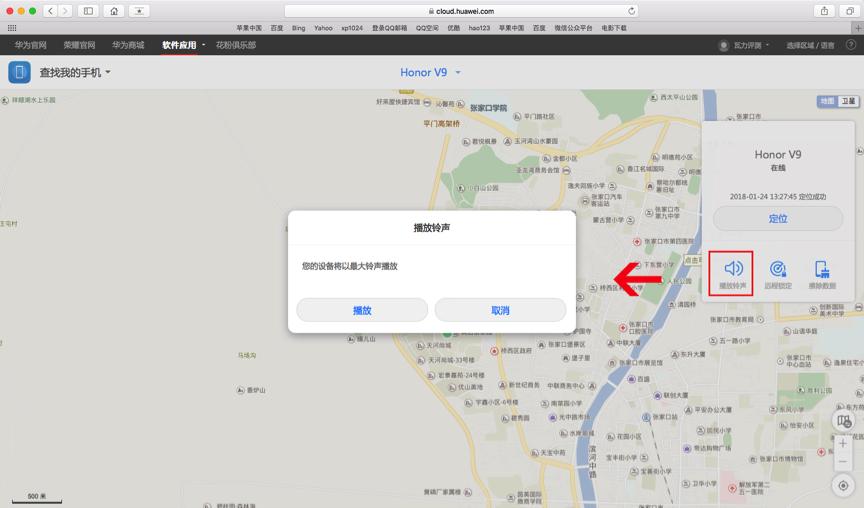Click the Safari back button

point(50,10)
